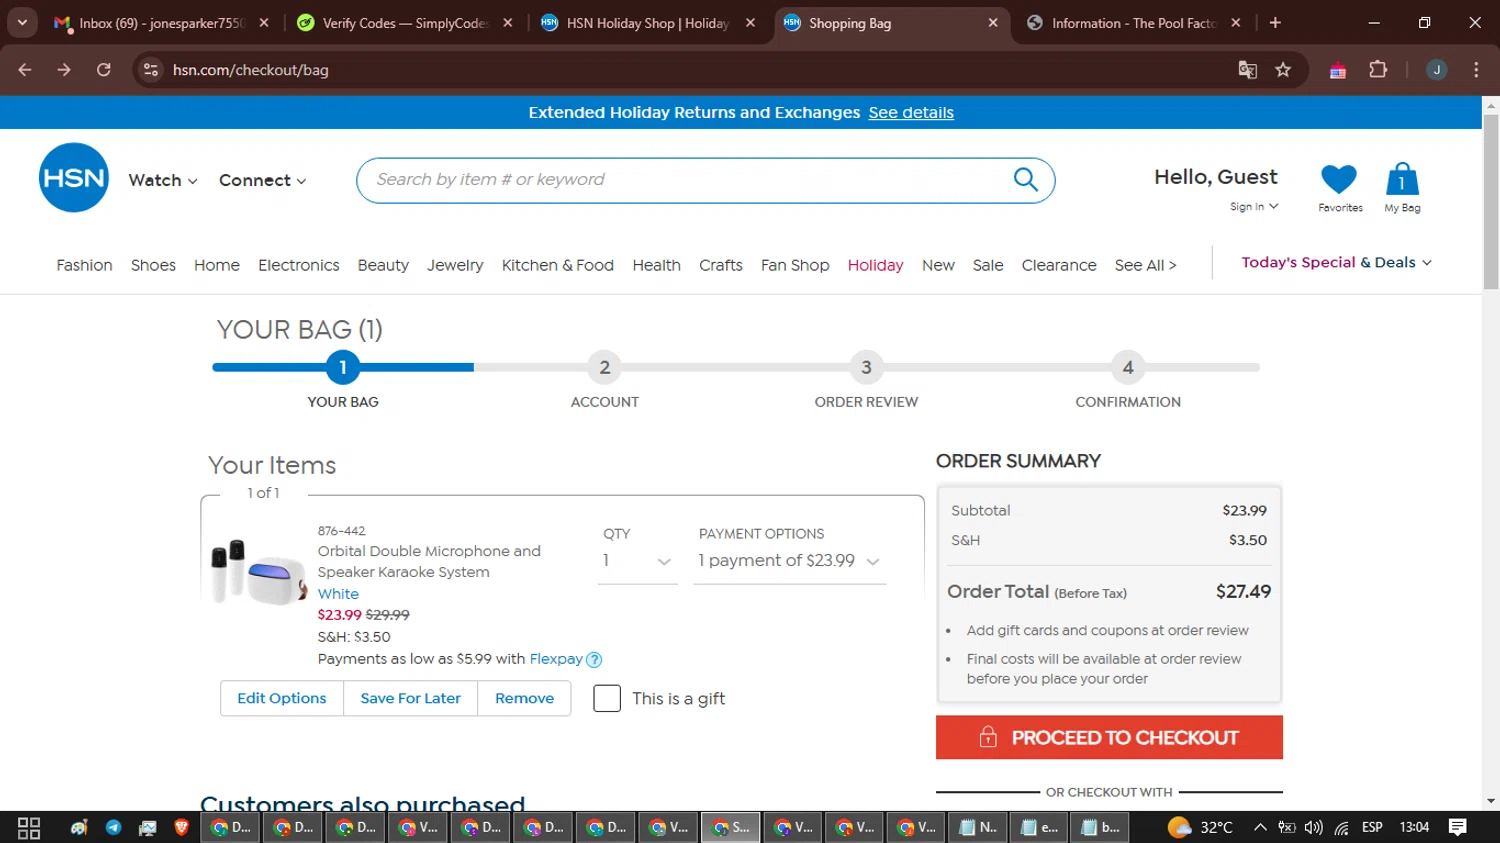Open See details returns link
1500x843 pixels.
point(911,112)
